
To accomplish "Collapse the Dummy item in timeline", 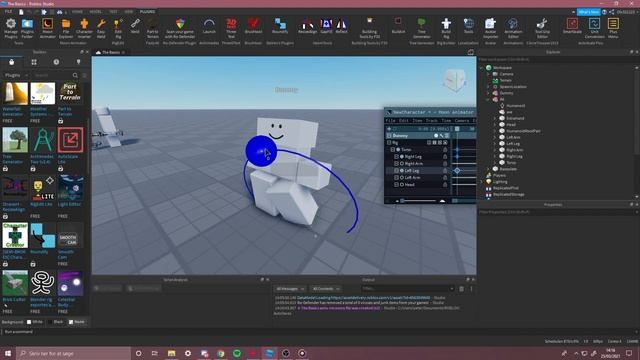I will [x=389, y=136].
